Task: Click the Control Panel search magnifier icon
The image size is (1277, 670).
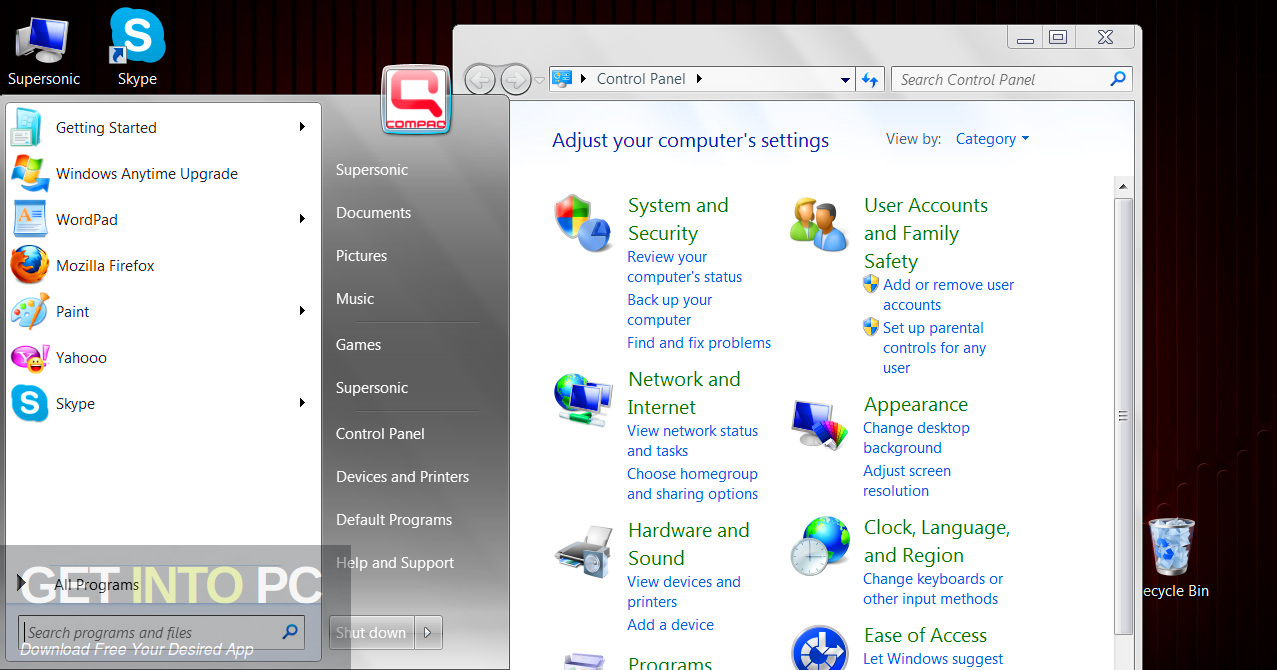Action: click(x=1118, y=79)
